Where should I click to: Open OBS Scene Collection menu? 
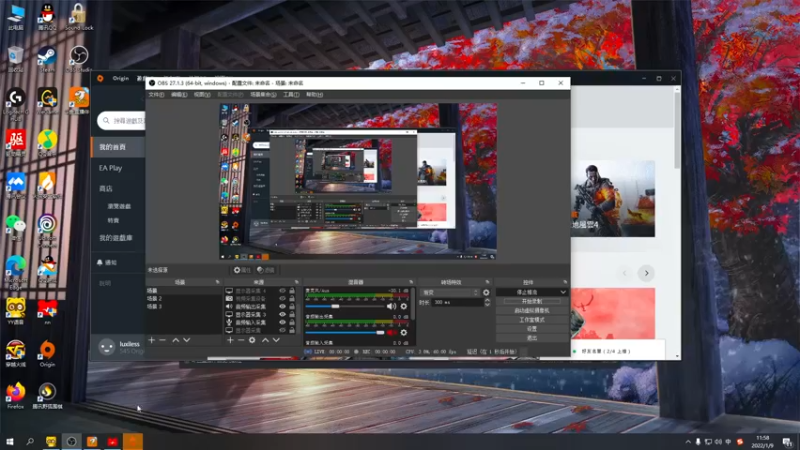point(263,94)
